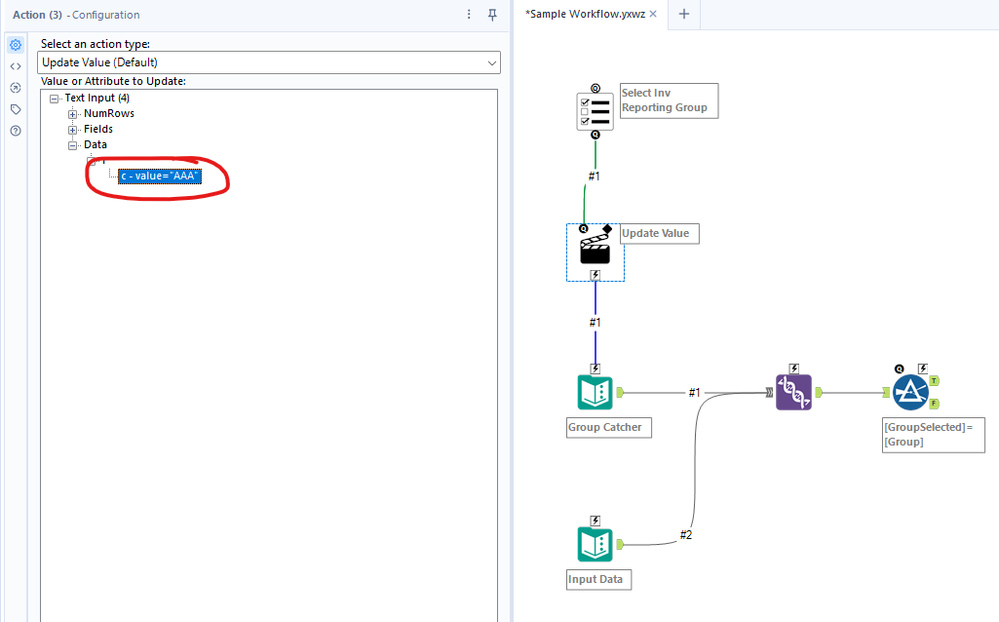Select the Filter tool
The height and width of the screenshot is (622, 999).
coord(910,392)
